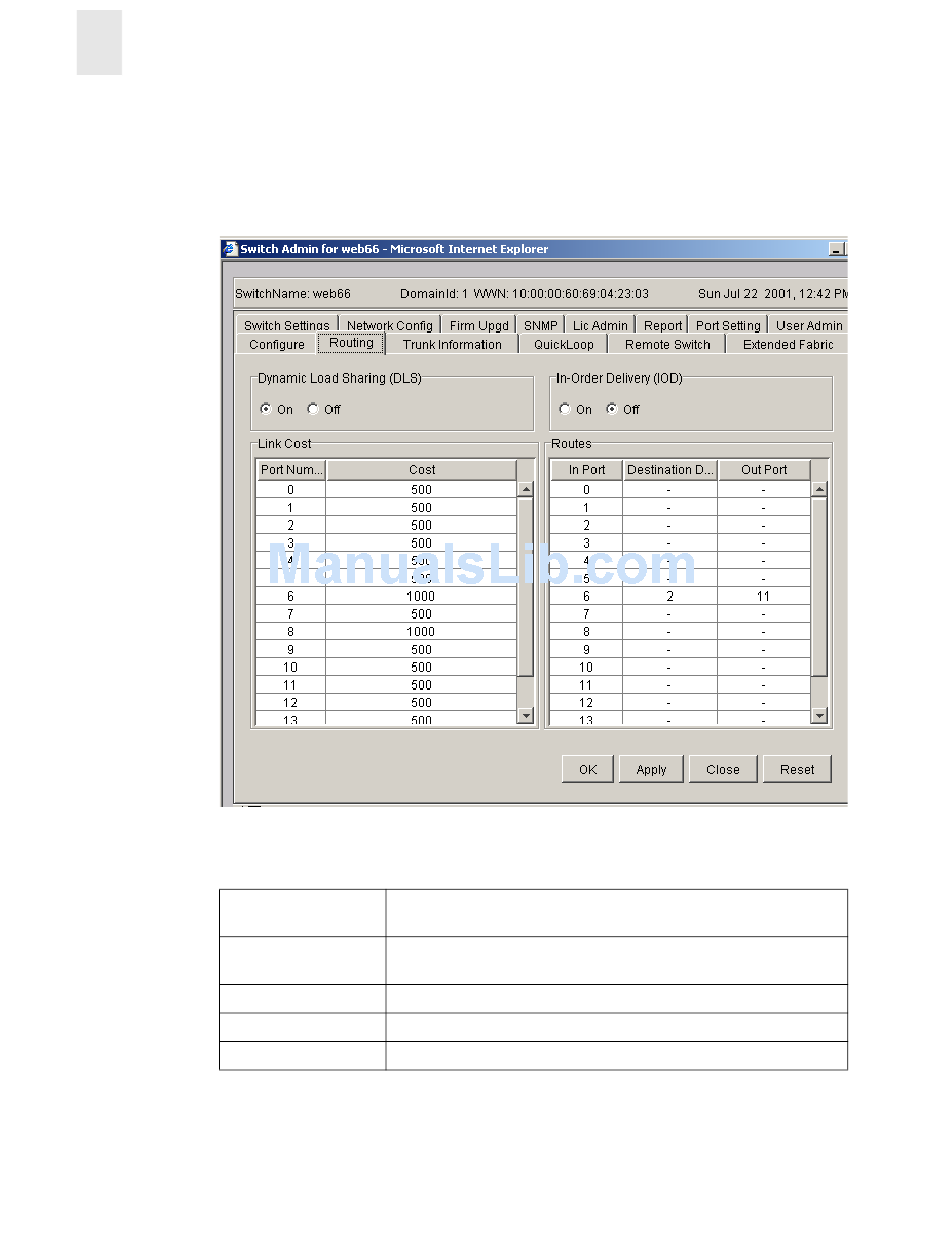Click out port 11 in Routes
Viewport: 950px width, 1237px height.
click(764, 596)
